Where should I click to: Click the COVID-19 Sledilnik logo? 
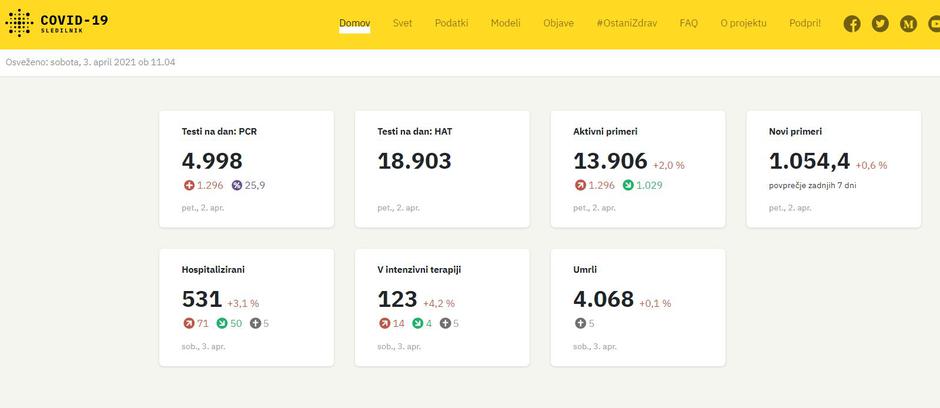57,23
